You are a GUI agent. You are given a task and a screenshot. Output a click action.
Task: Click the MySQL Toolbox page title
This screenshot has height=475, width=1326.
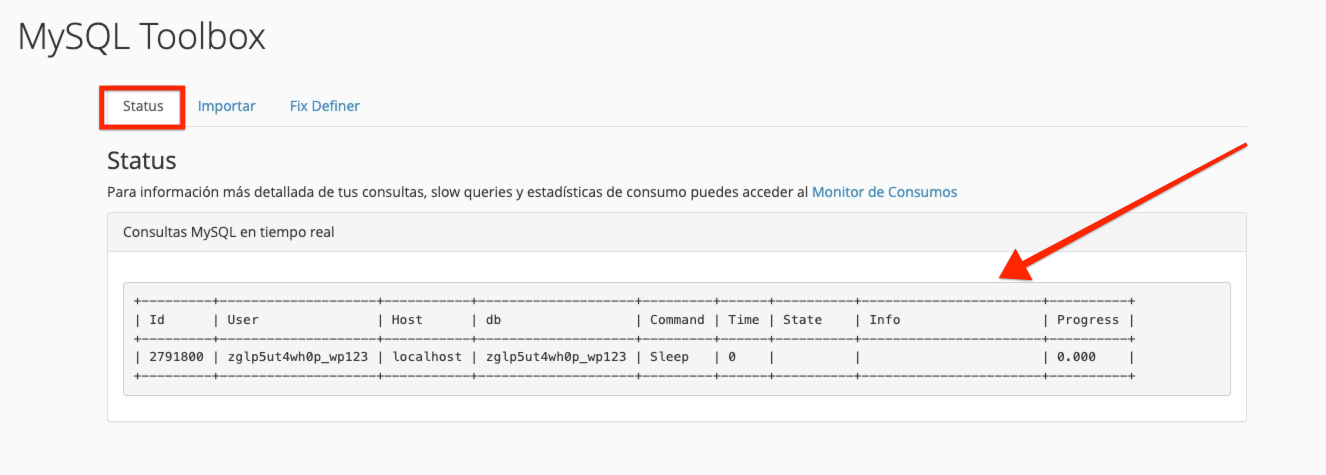coord(142,37)
